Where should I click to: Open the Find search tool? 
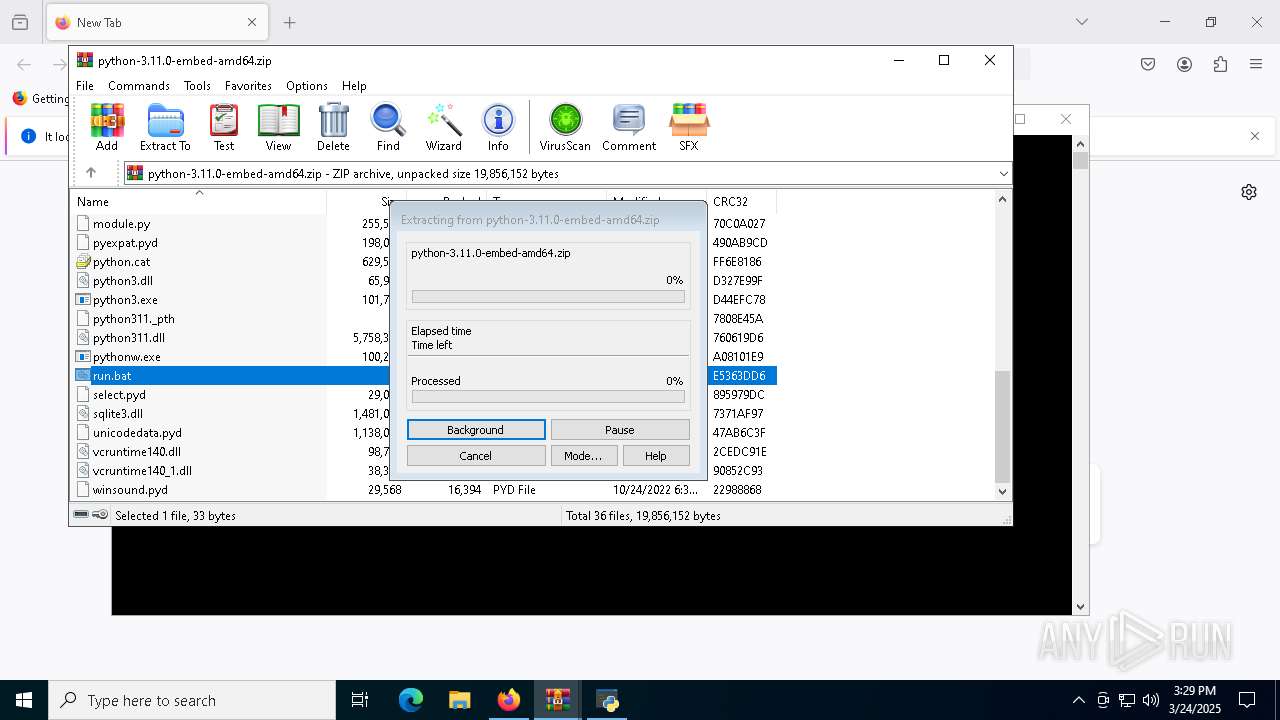(388, 127)
